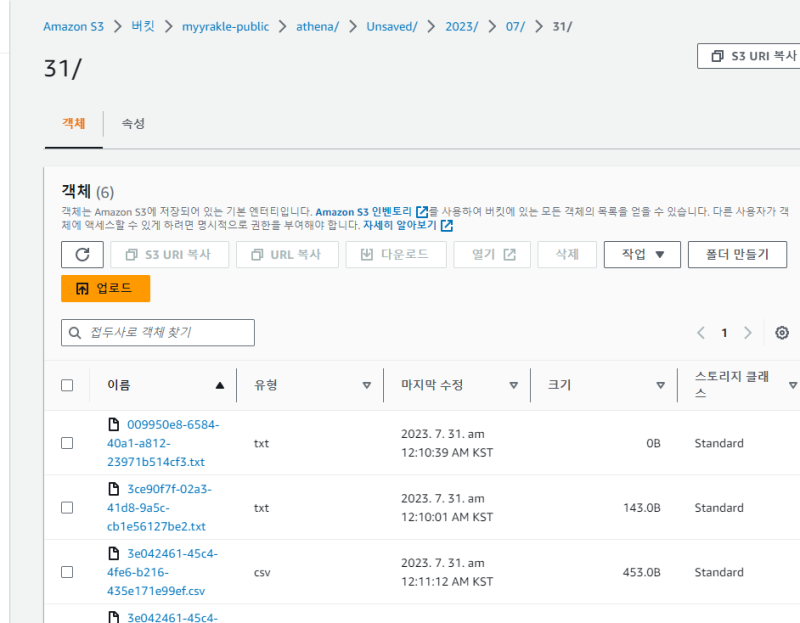800x623 pixels.
Task: Select the 객체 tab
Action: coord(74,123)
